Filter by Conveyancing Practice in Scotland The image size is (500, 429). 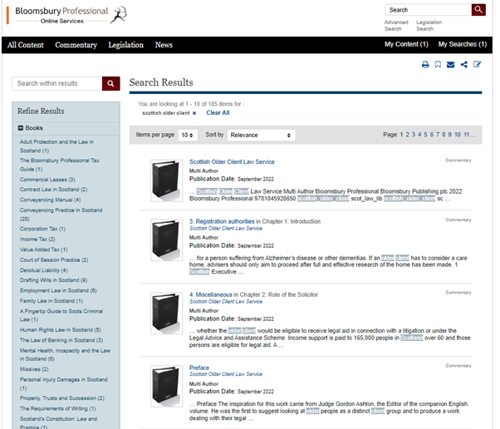pyautogui.click(x=61, y=215)
